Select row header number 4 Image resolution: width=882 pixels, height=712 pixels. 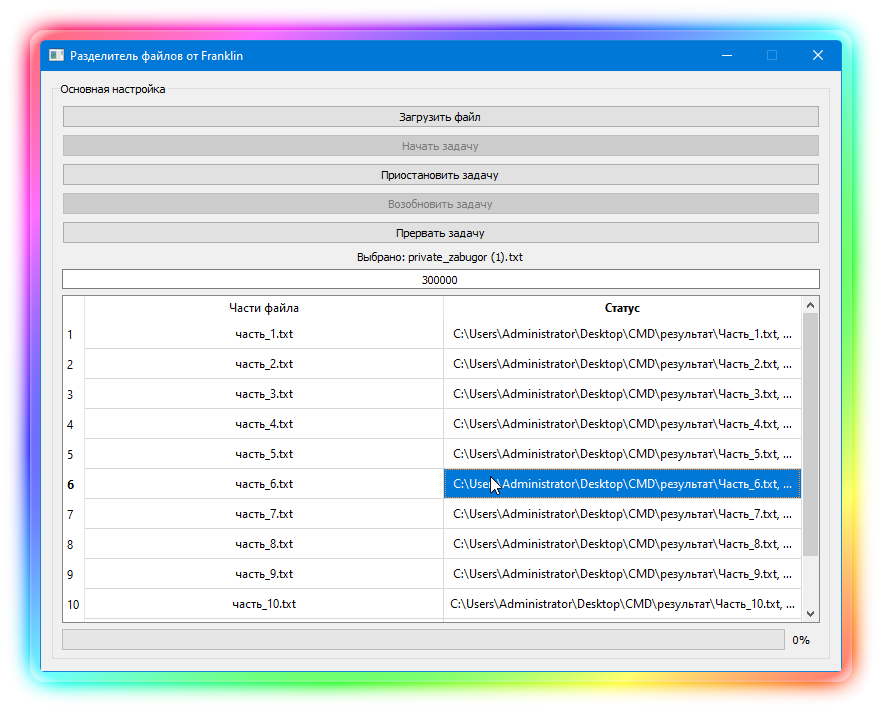coord(73,425)
